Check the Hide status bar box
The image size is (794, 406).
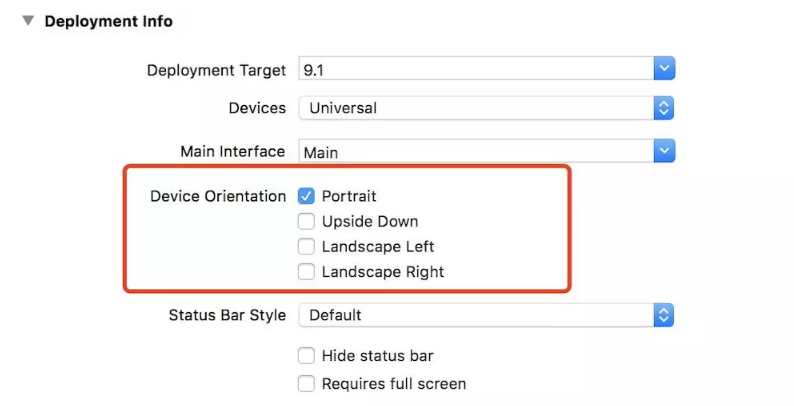306,356
